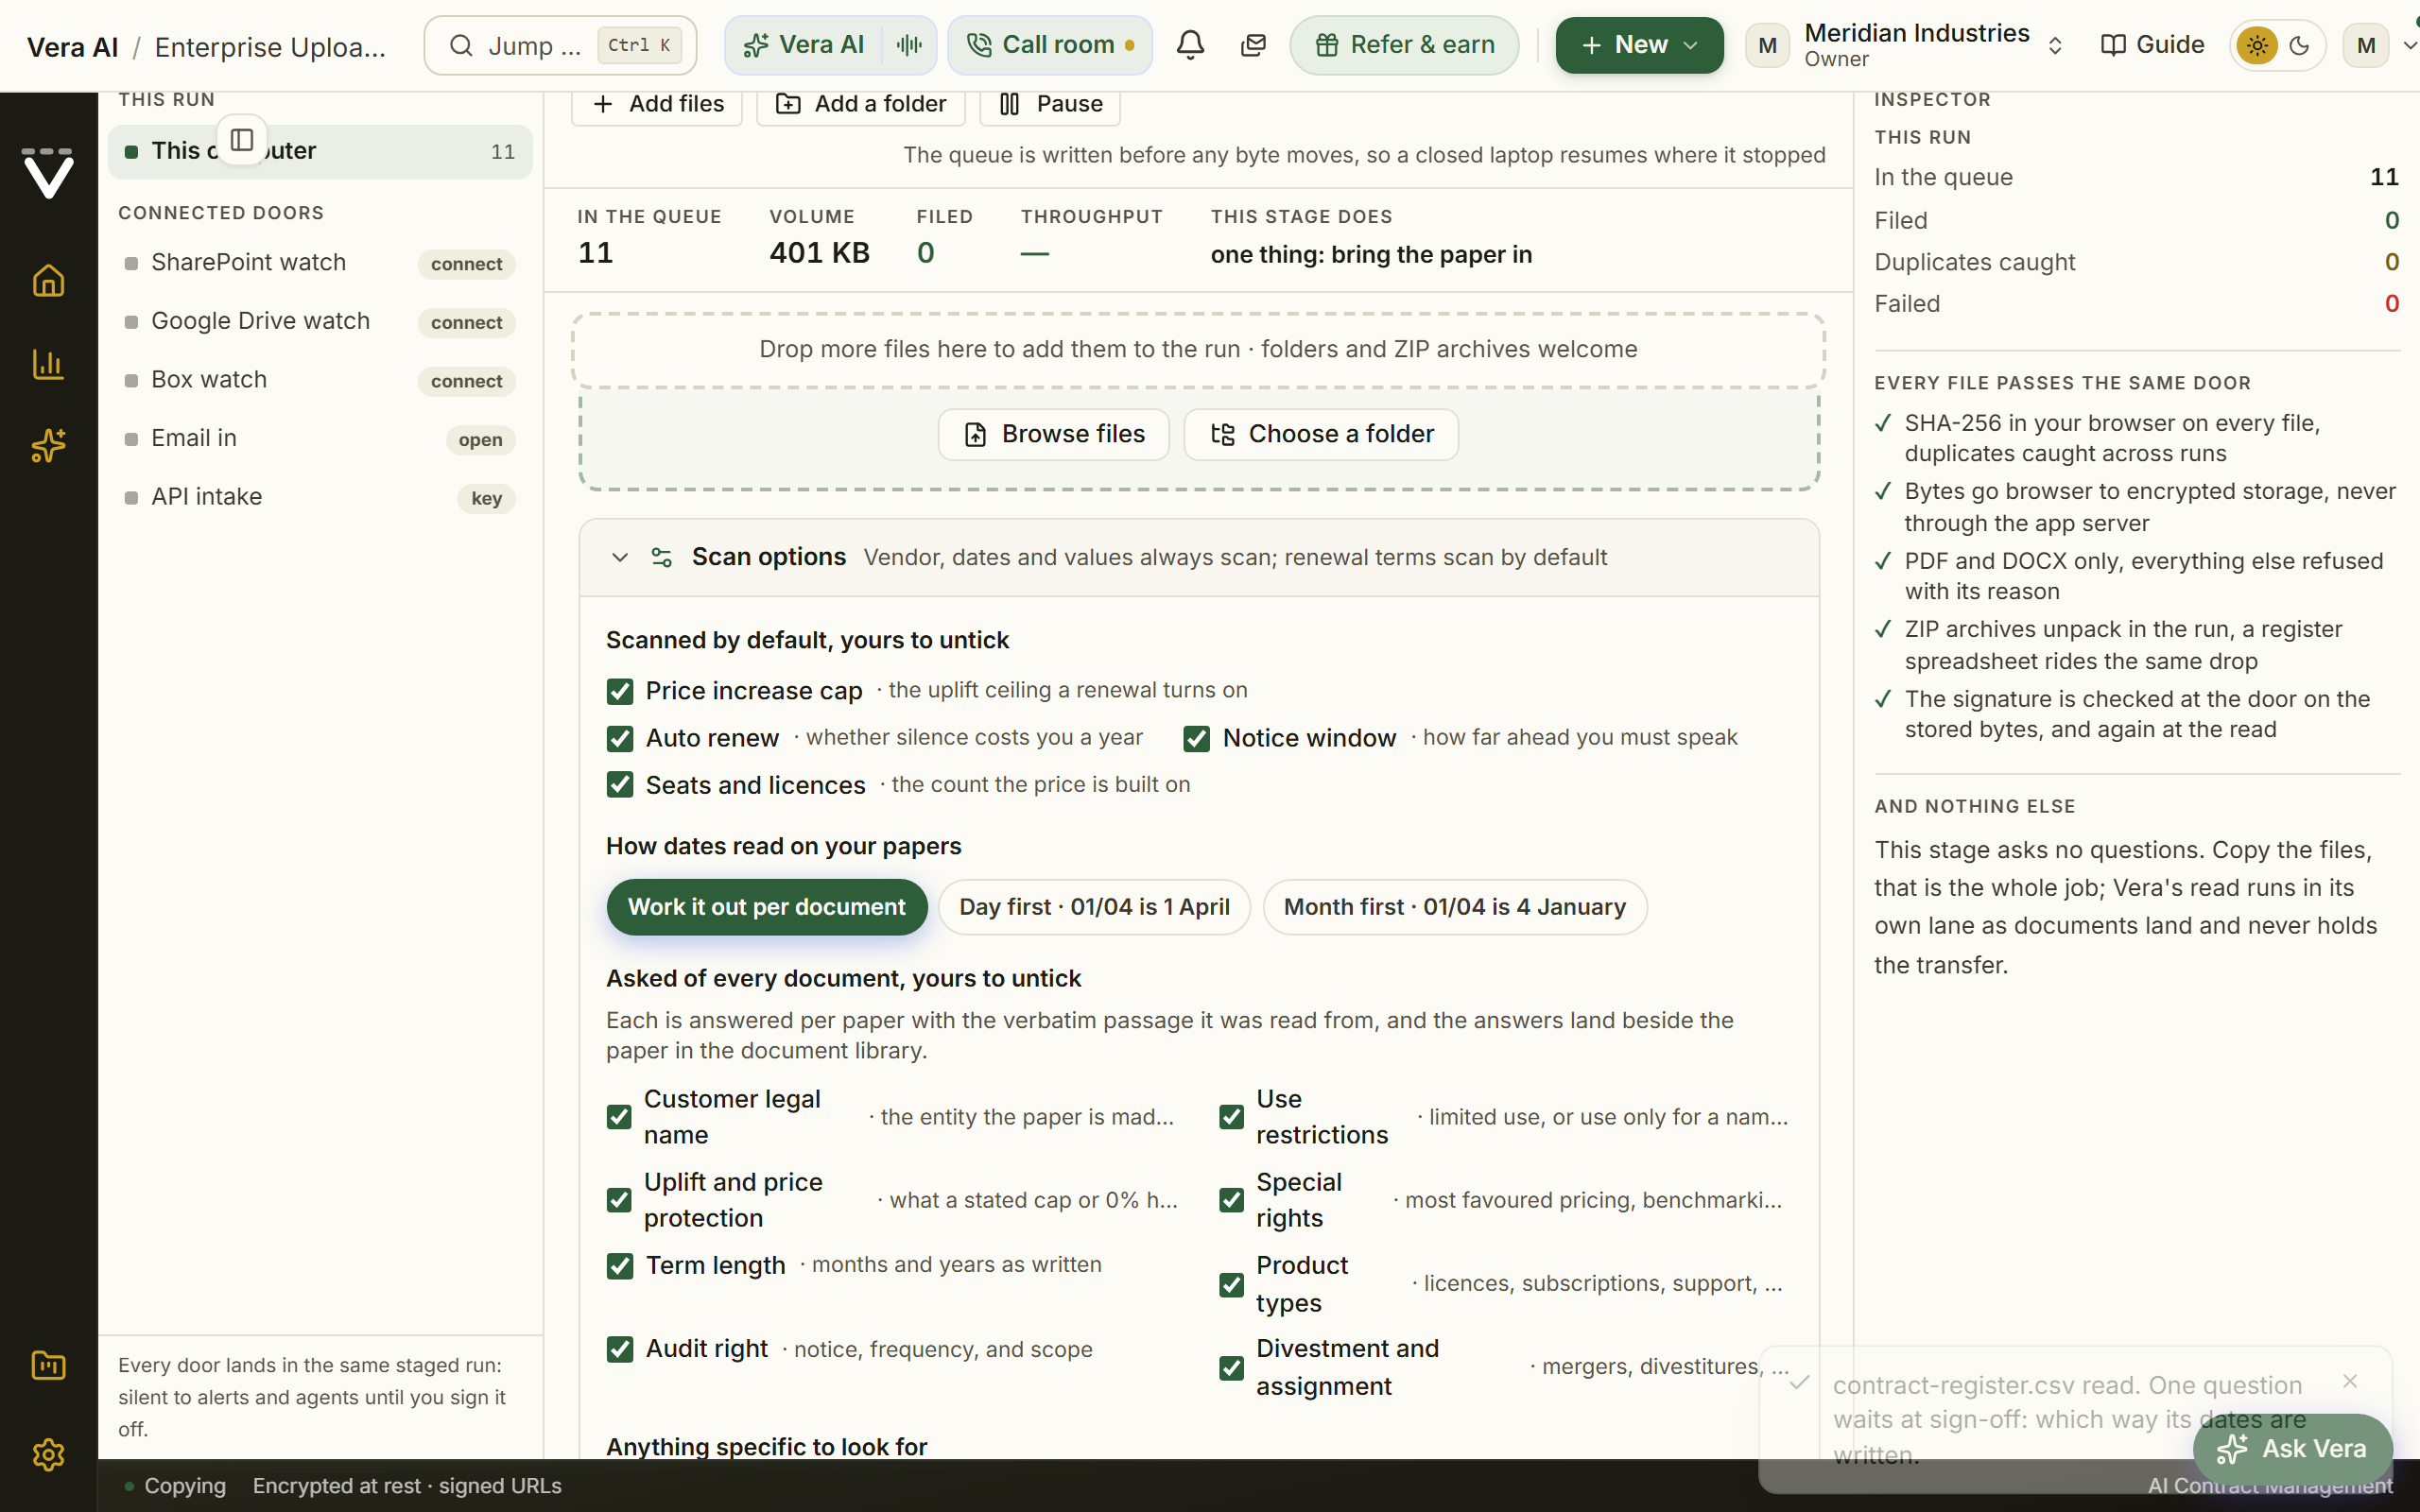2420x1512 pixels.
Task: Connect the SharePoint watch door
Action: (x=466, y=264)
